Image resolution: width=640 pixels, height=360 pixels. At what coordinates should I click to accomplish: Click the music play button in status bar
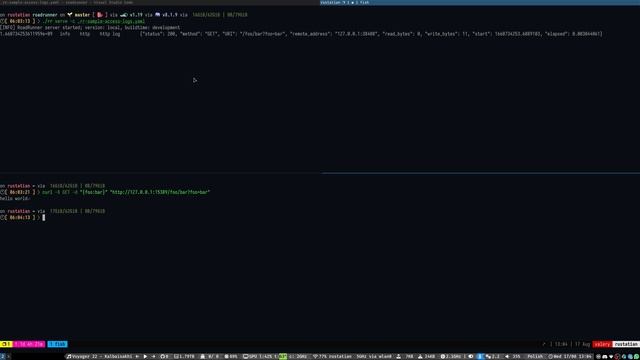pyautogui.click(x=145, y=356)
